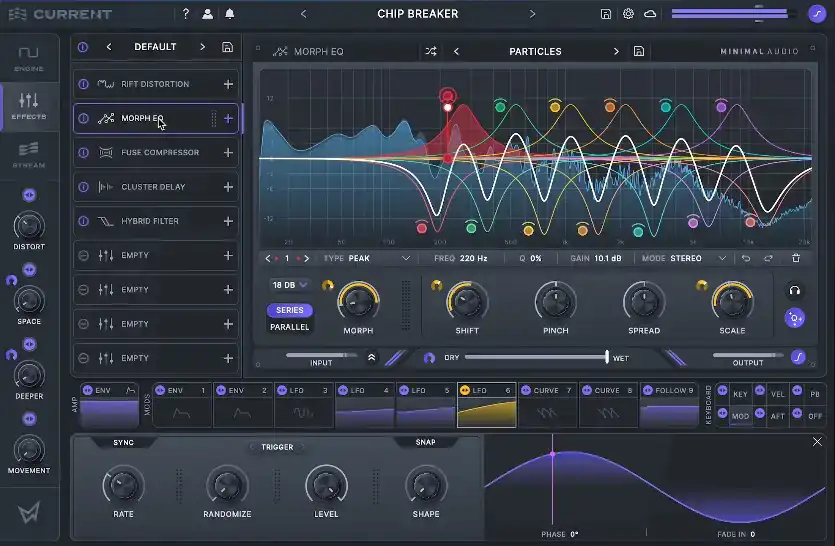Viewport: 835px width, 546px height.
Task: Delete the selected EQ band with trash icon
Action: click(796, 258)
